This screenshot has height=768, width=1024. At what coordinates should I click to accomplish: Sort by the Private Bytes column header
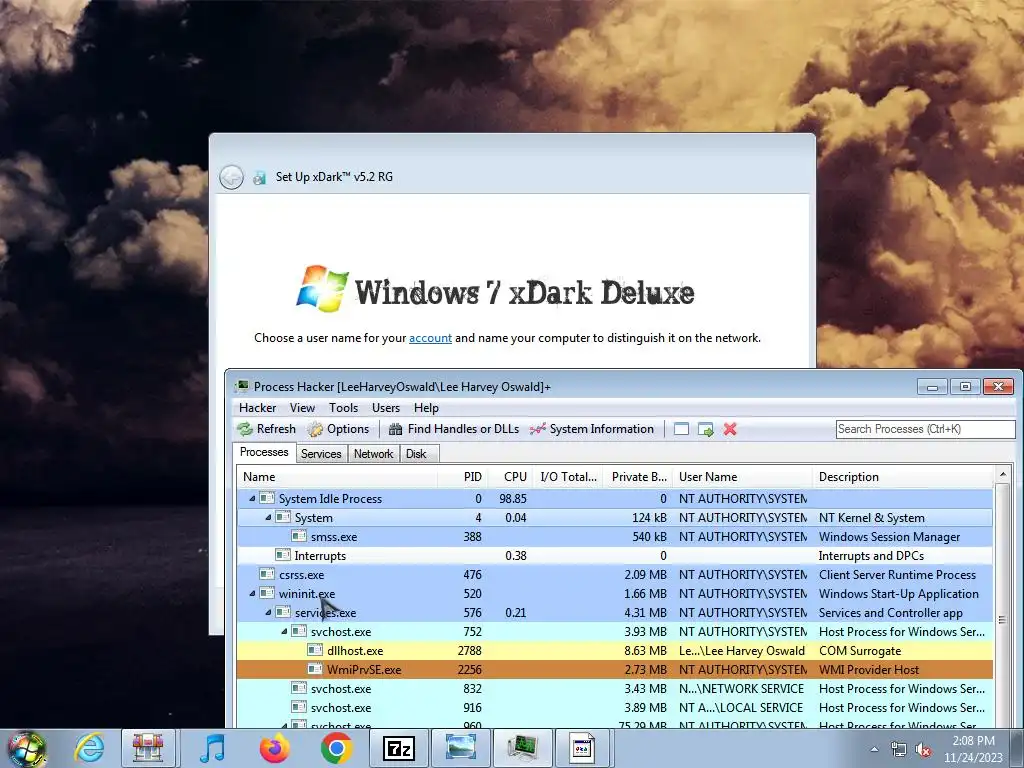pyautogui.click(x=639, y=477)
